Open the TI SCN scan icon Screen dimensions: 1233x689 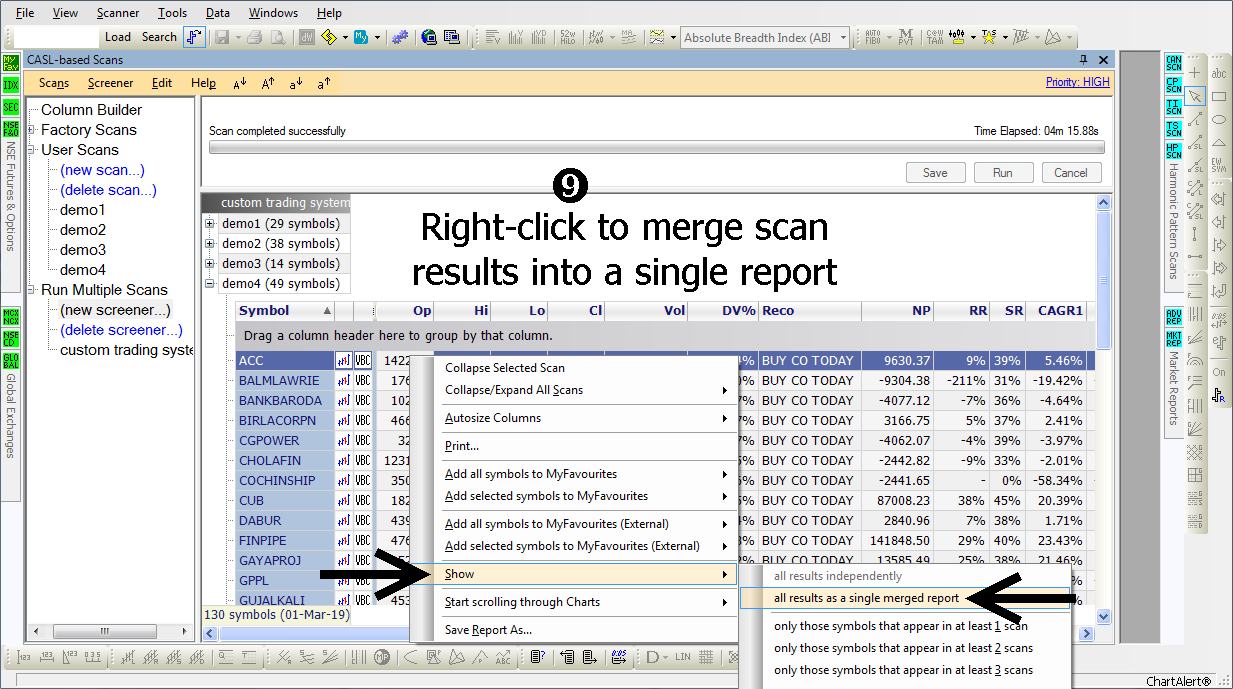coord(1174,107)
